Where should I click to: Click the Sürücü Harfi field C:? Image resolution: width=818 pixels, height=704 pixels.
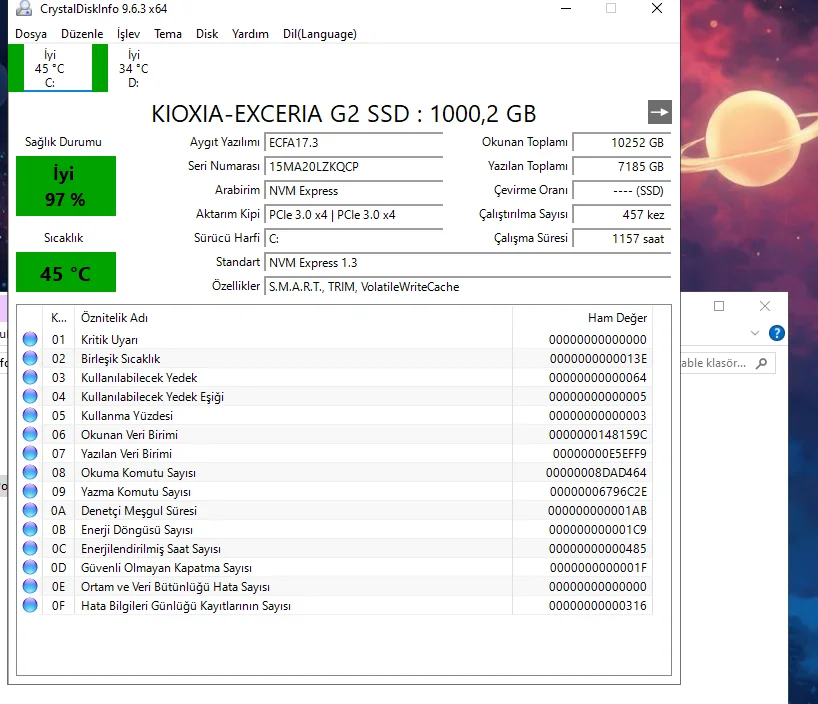pyautogui.click(x=354, y=238)
